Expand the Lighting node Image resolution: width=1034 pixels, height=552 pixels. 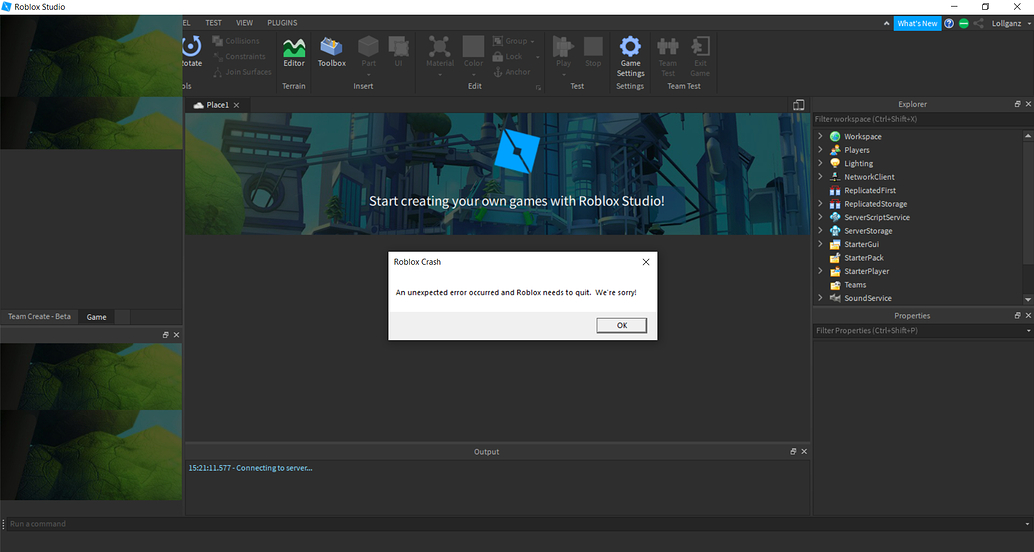820,164
